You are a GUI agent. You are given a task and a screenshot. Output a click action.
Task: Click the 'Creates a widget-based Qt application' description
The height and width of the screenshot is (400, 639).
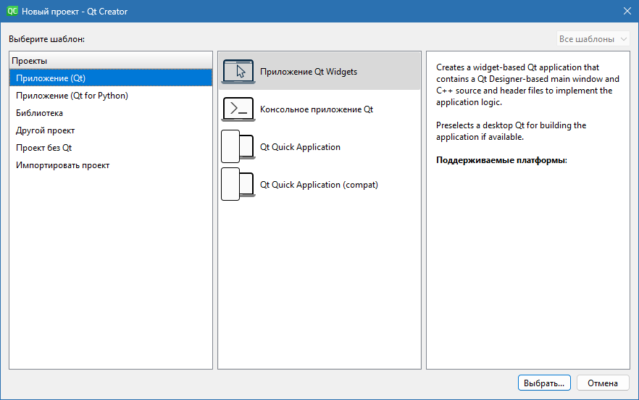click(528, 85)
